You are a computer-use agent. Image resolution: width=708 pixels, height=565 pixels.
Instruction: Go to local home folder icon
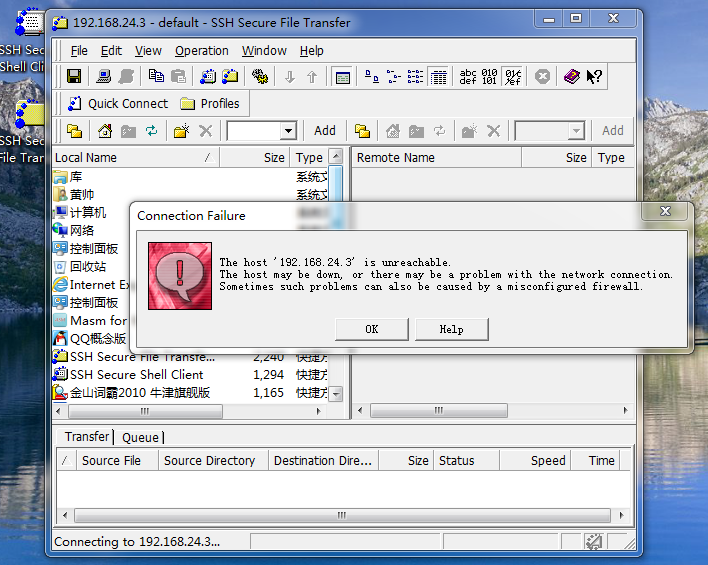[x=105, y=131]
